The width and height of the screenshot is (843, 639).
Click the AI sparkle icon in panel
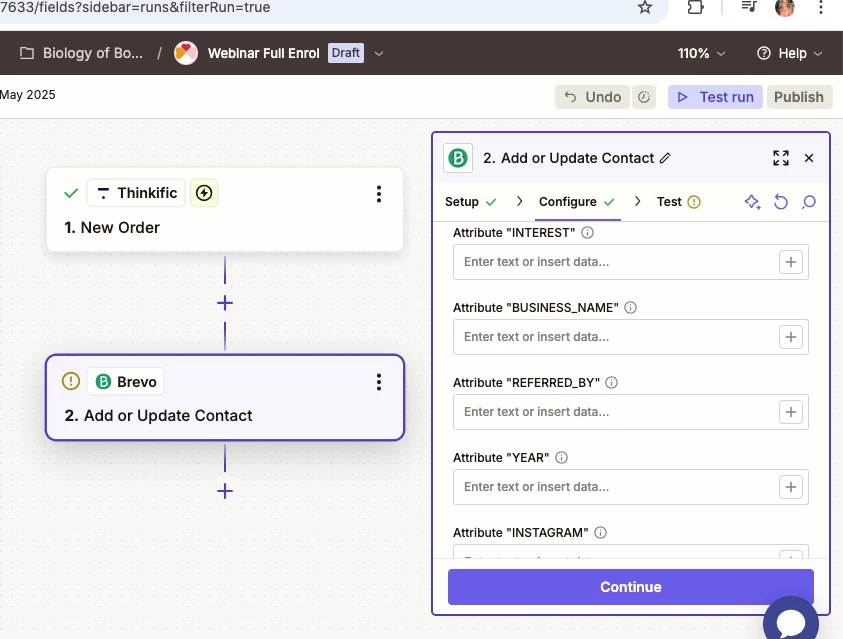[752, 202]
